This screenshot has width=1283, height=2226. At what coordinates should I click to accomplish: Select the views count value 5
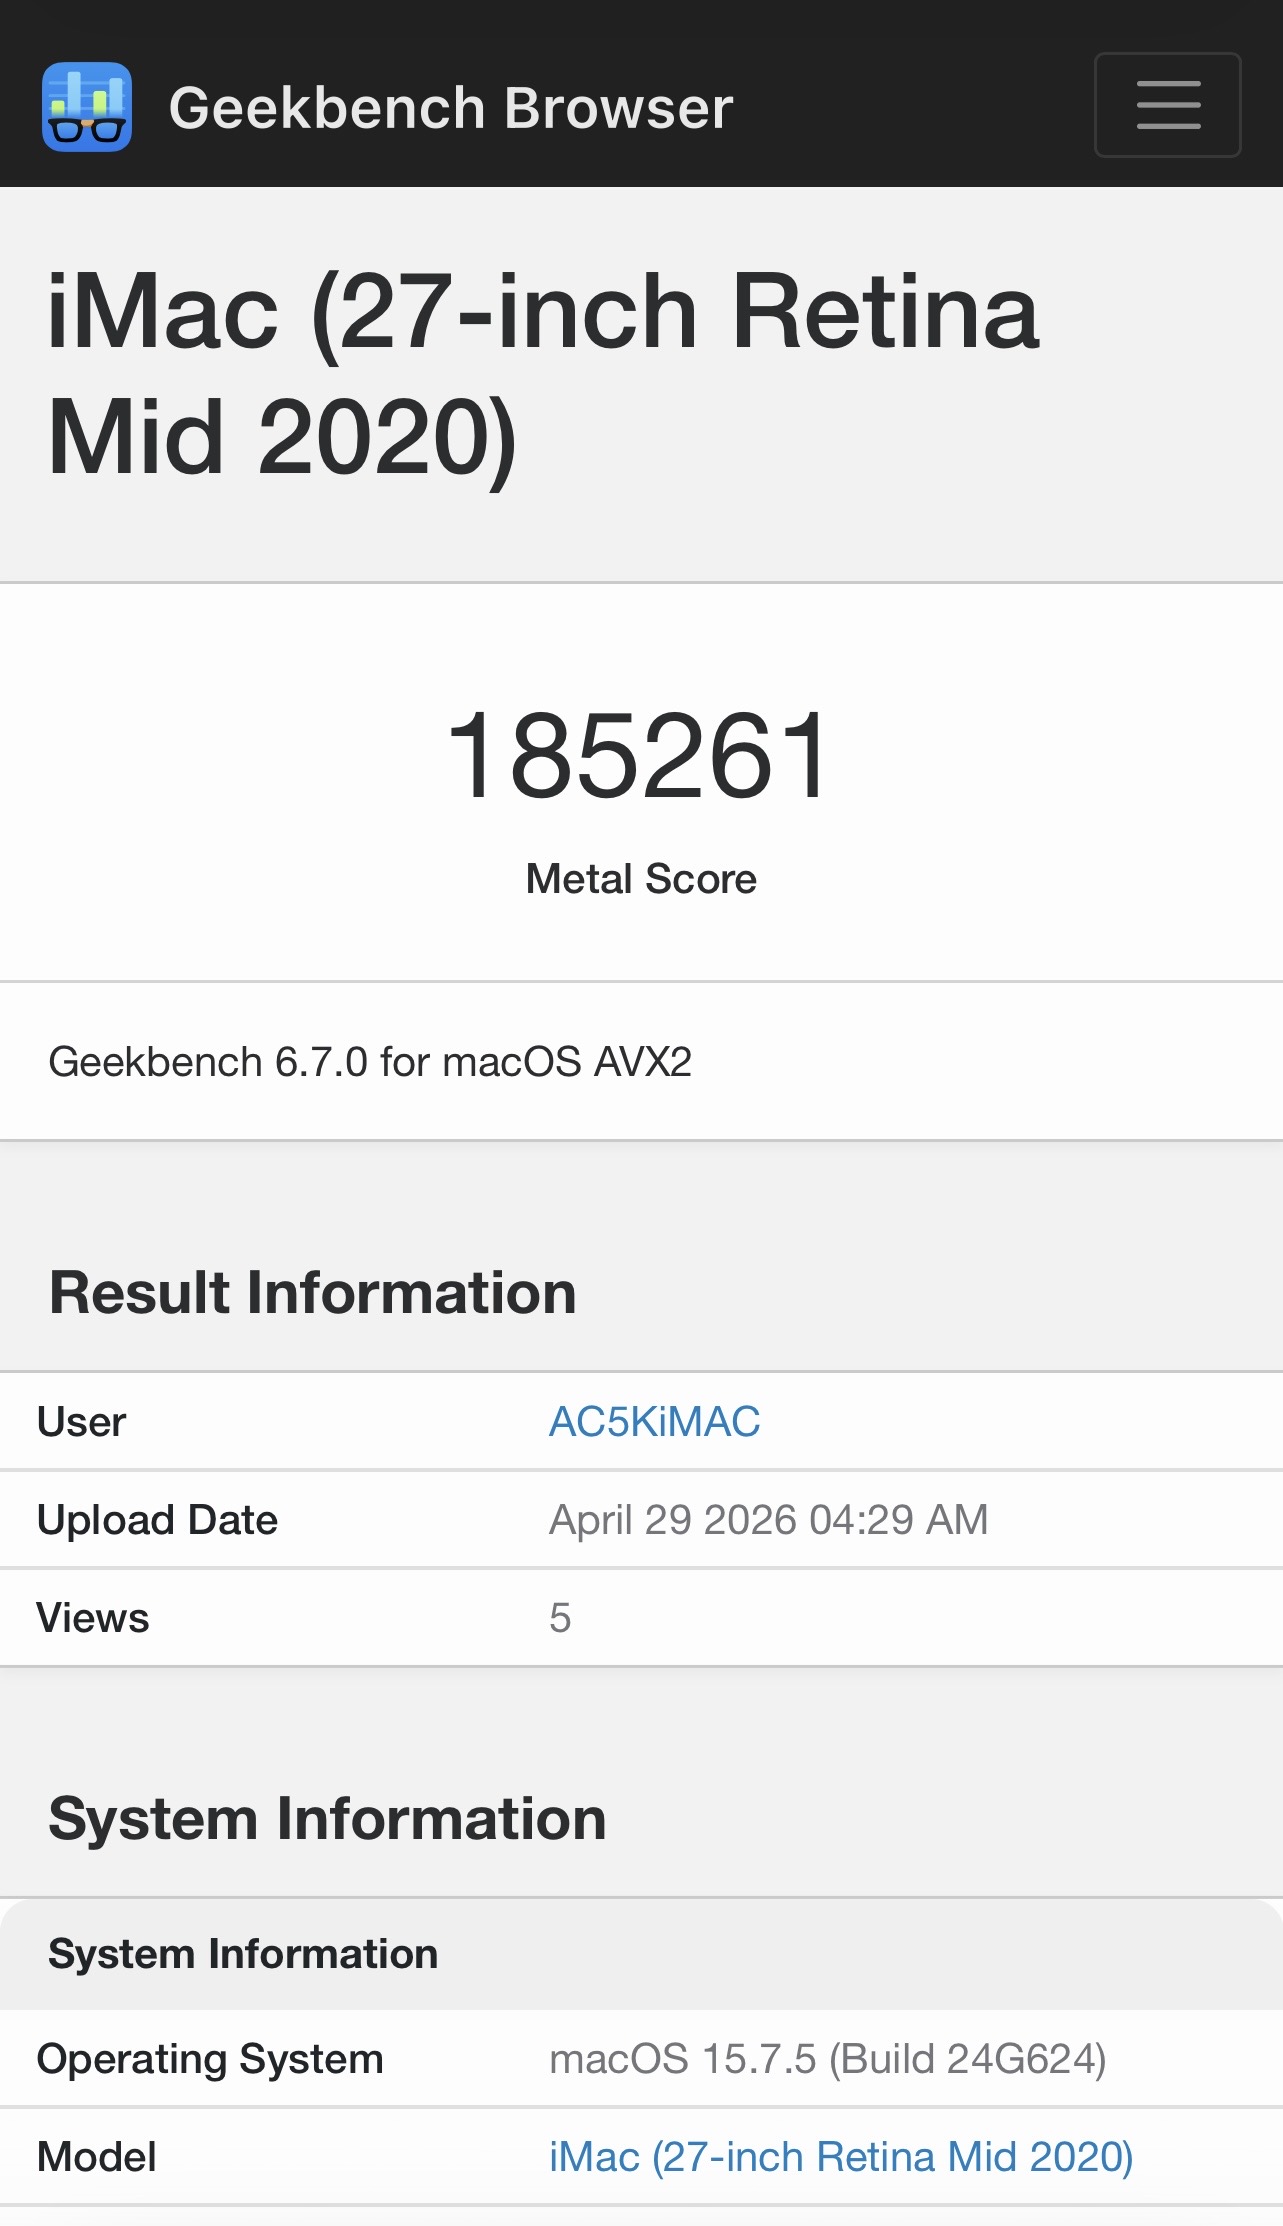tap(560, 1617)
